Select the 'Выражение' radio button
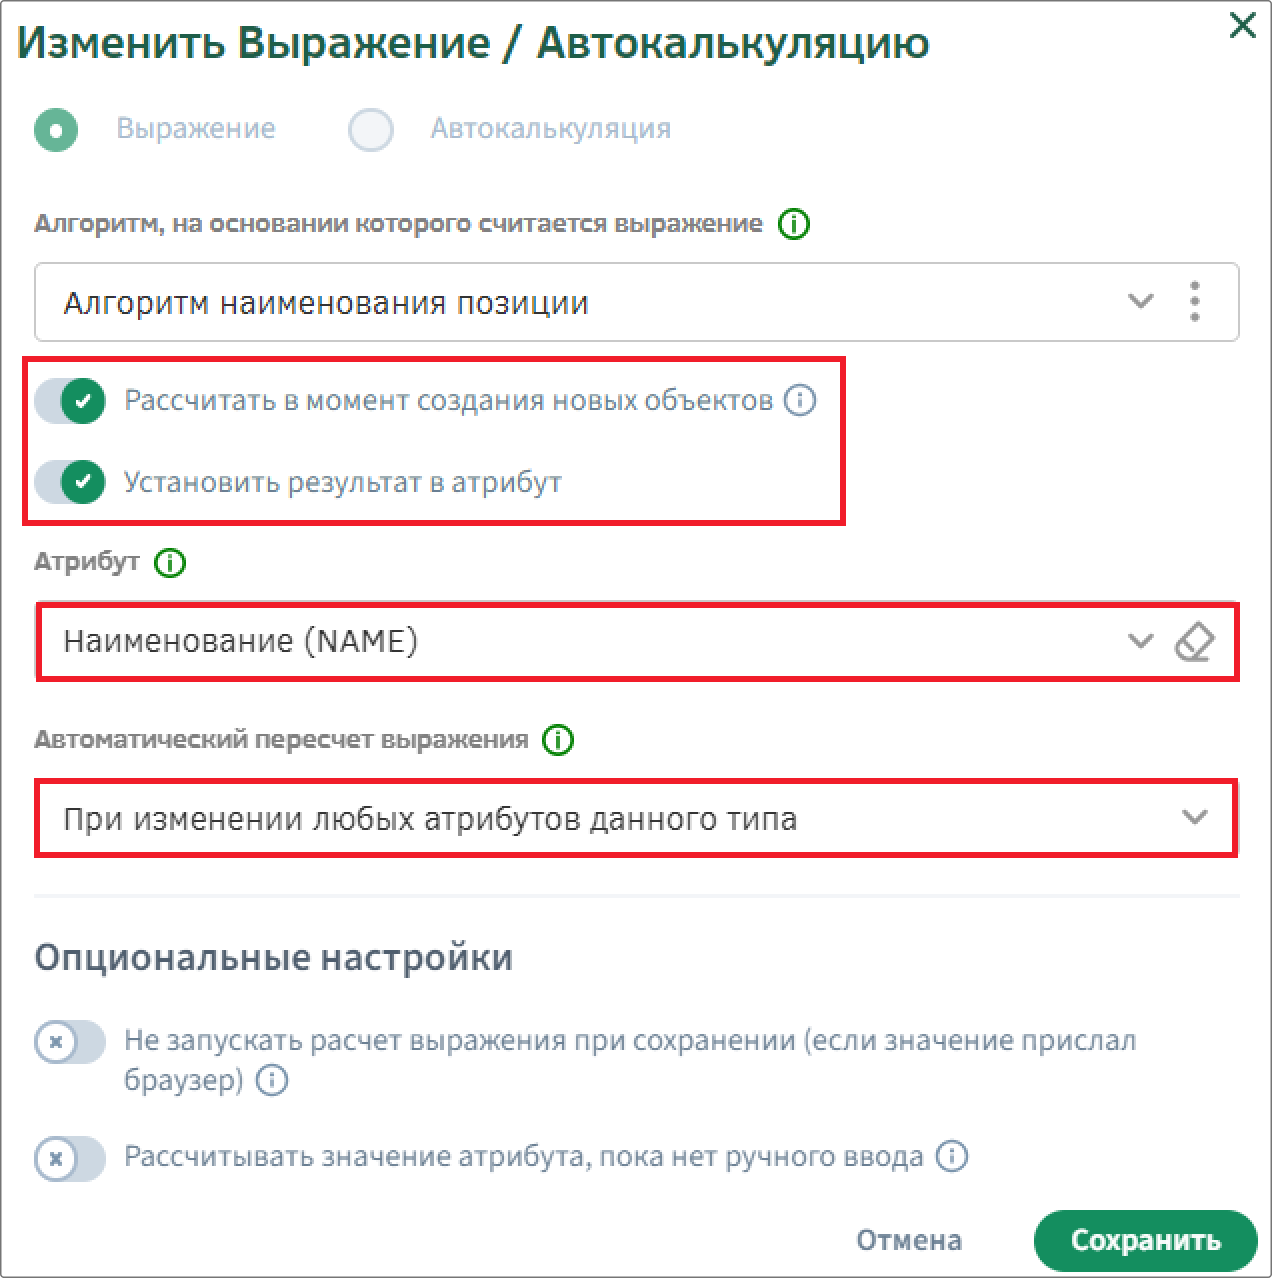 [56, 130]
